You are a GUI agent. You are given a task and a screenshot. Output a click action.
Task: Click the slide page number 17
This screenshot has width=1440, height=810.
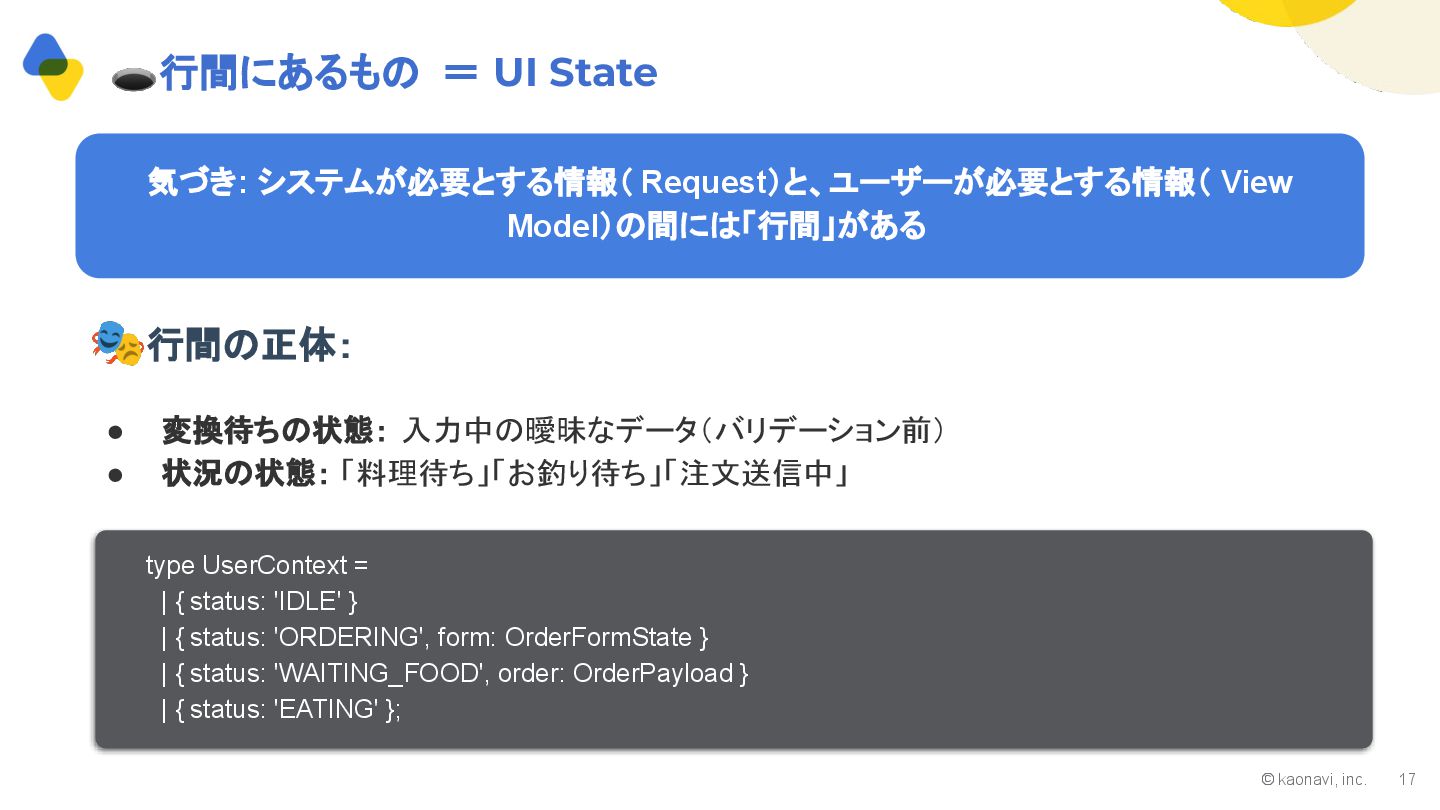(x=1407, y=779)
